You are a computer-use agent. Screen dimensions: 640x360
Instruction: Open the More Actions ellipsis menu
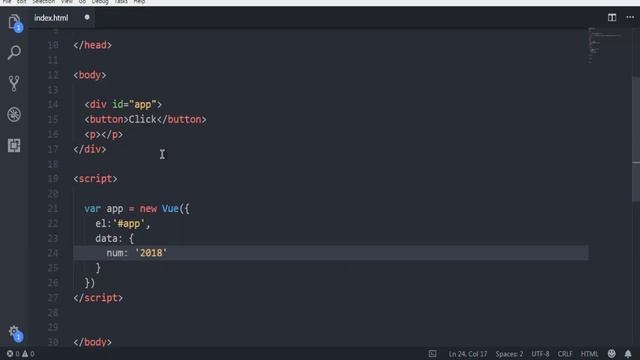(x=630, y=18)
